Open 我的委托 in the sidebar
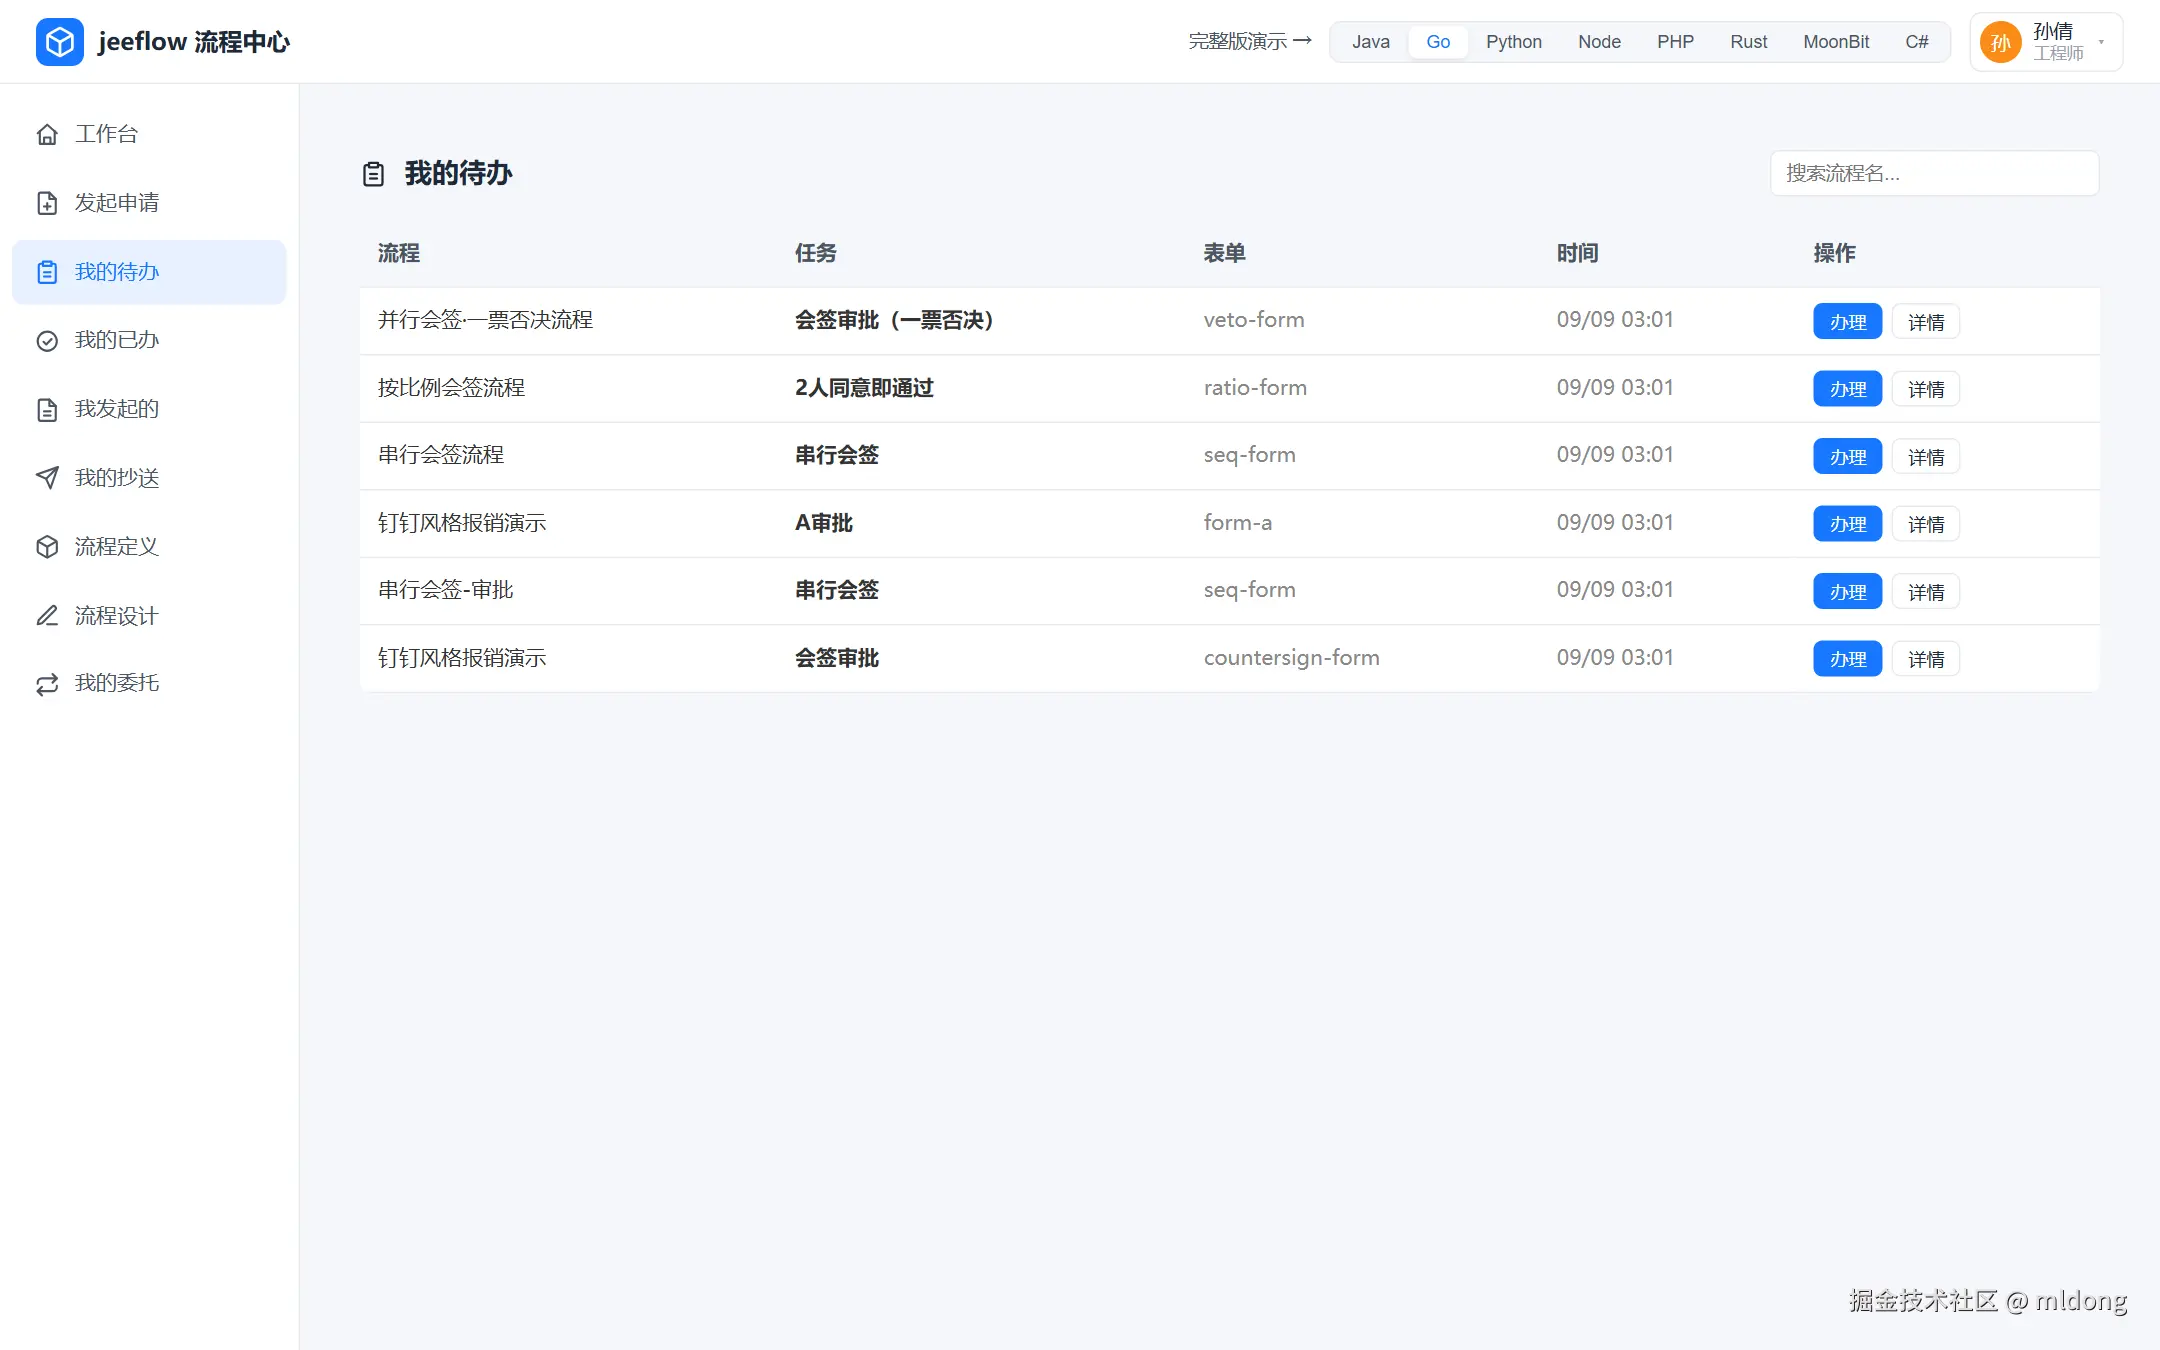The height and width of the screenshot is (1350, 2160). (149, 684)
